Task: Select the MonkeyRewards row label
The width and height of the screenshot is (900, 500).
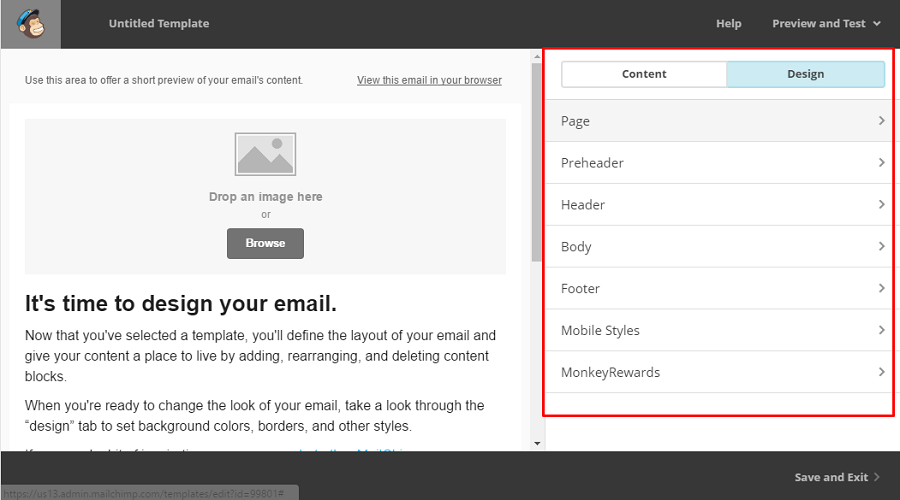Action: (610, 373)
